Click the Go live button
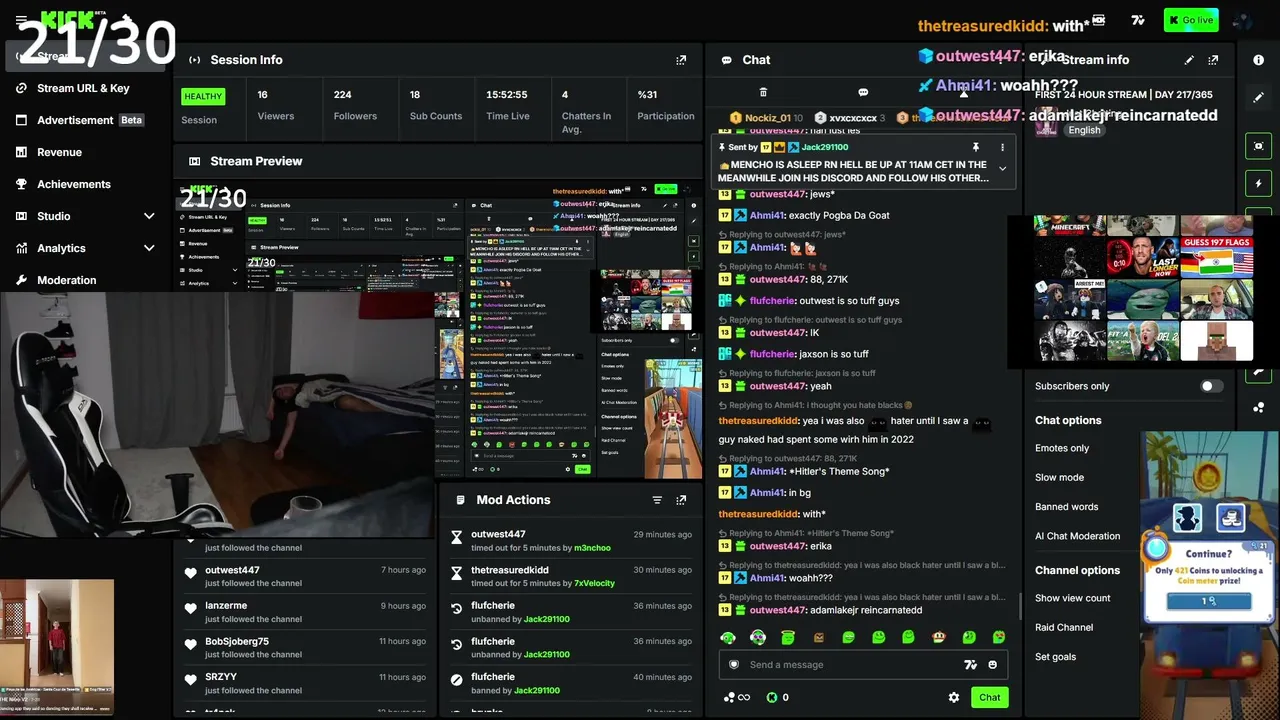The height and width of the screenshot is (720, 1280). point(1191,20)
